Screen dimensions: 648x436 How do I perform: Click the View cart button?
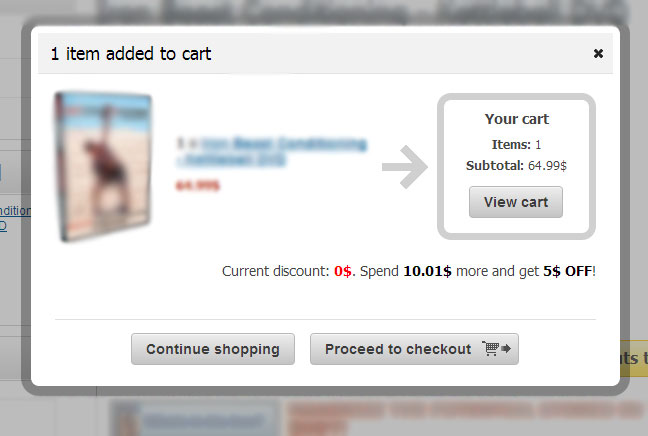pos(516,202)
